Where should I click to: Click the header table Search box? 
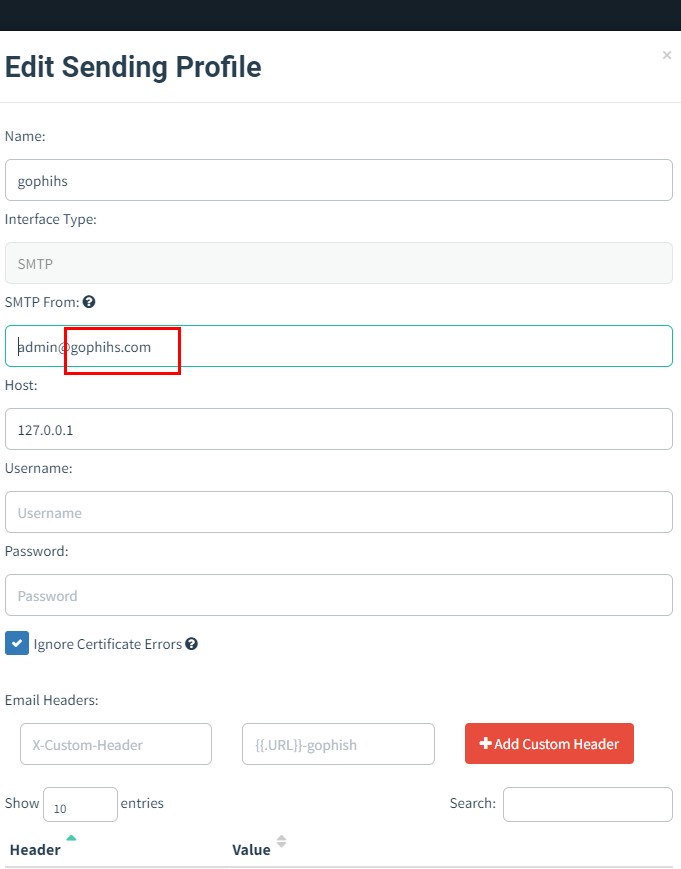click(588, 805)
